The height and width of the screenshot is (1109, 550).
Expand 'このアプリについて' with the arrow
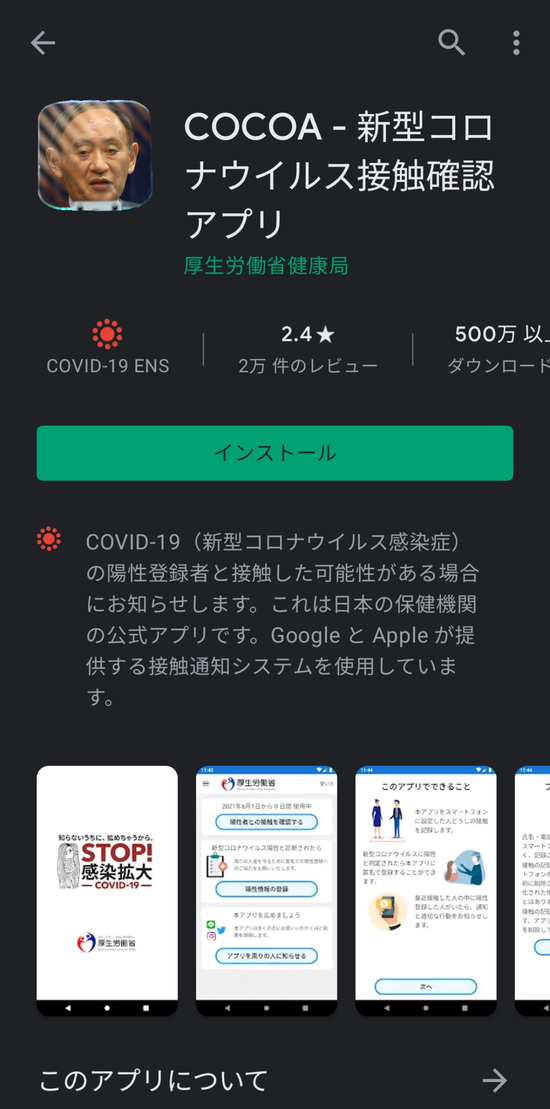(x=495, y=1080)
